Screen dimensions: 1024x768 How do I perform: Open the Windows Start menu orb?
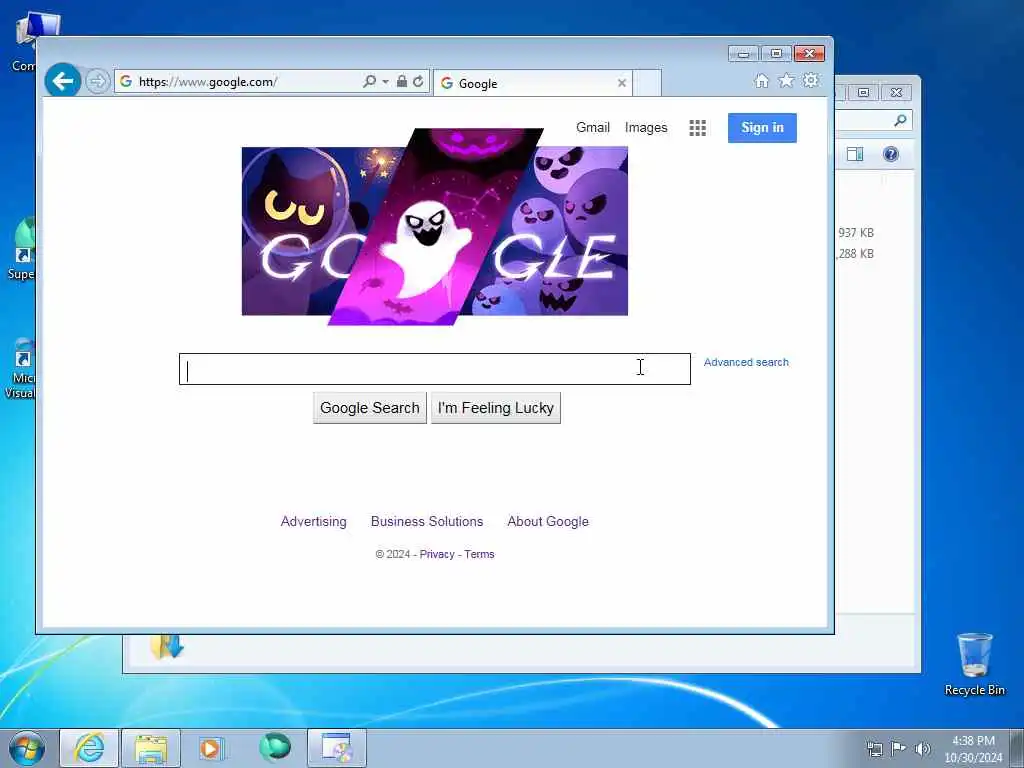27,748
